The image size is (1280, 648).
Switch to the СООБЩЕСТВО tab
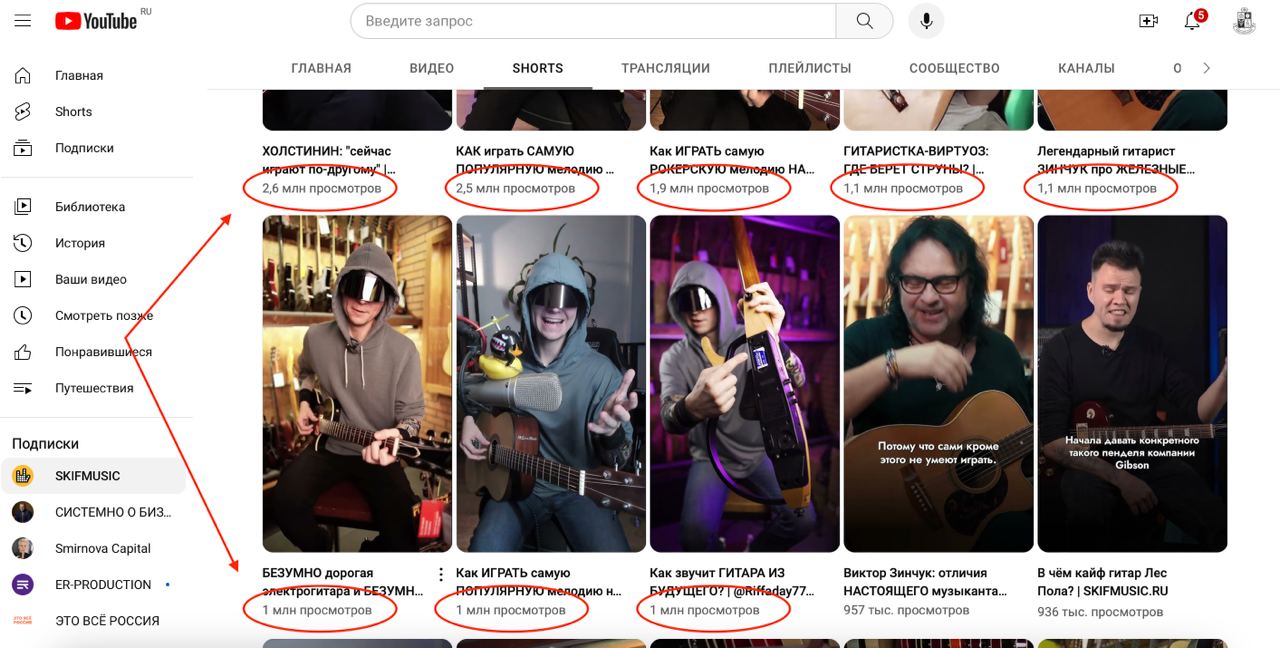pos(954,68)
